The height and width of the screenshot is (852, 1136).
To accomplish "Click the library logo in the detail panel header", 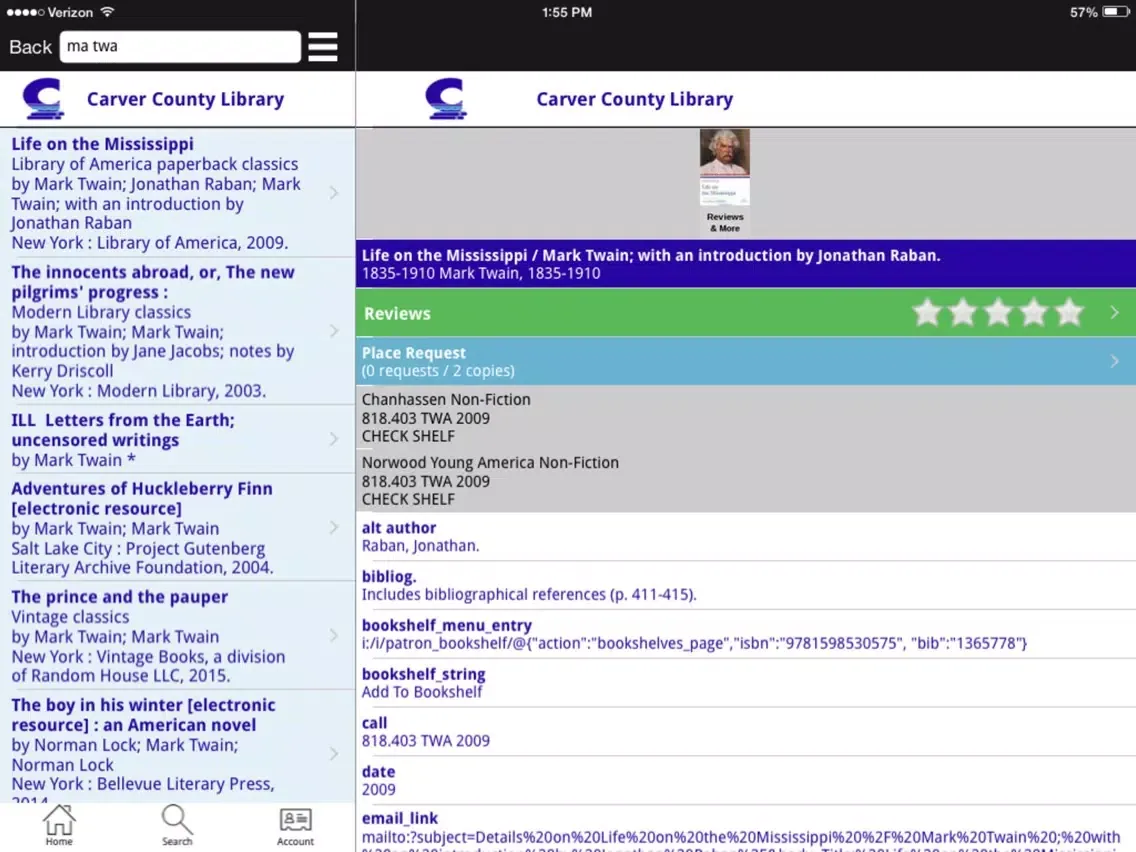I will (446, 99).
